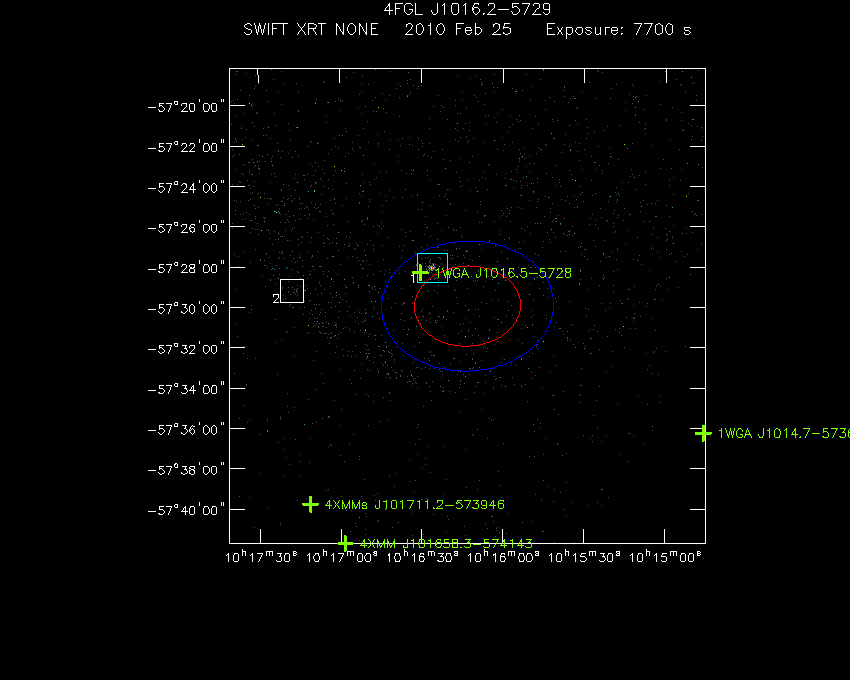Click the SWIFT XRT NONE label
This screenshot has width=850, height=680.
tap(311, 29)
